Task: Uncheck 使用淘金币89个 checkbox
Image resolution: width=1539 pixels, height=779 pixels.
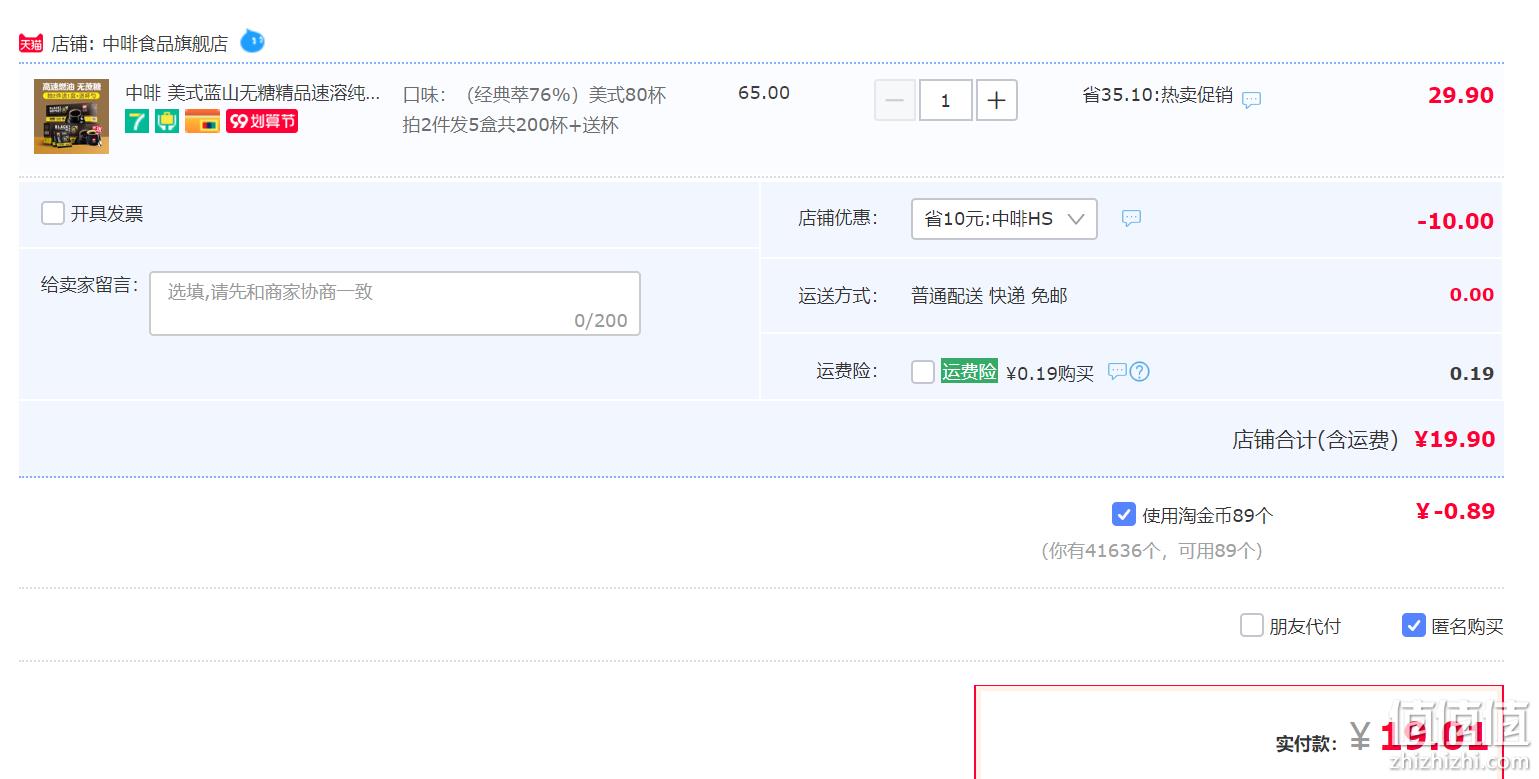Action: (x=1123, y=514)
